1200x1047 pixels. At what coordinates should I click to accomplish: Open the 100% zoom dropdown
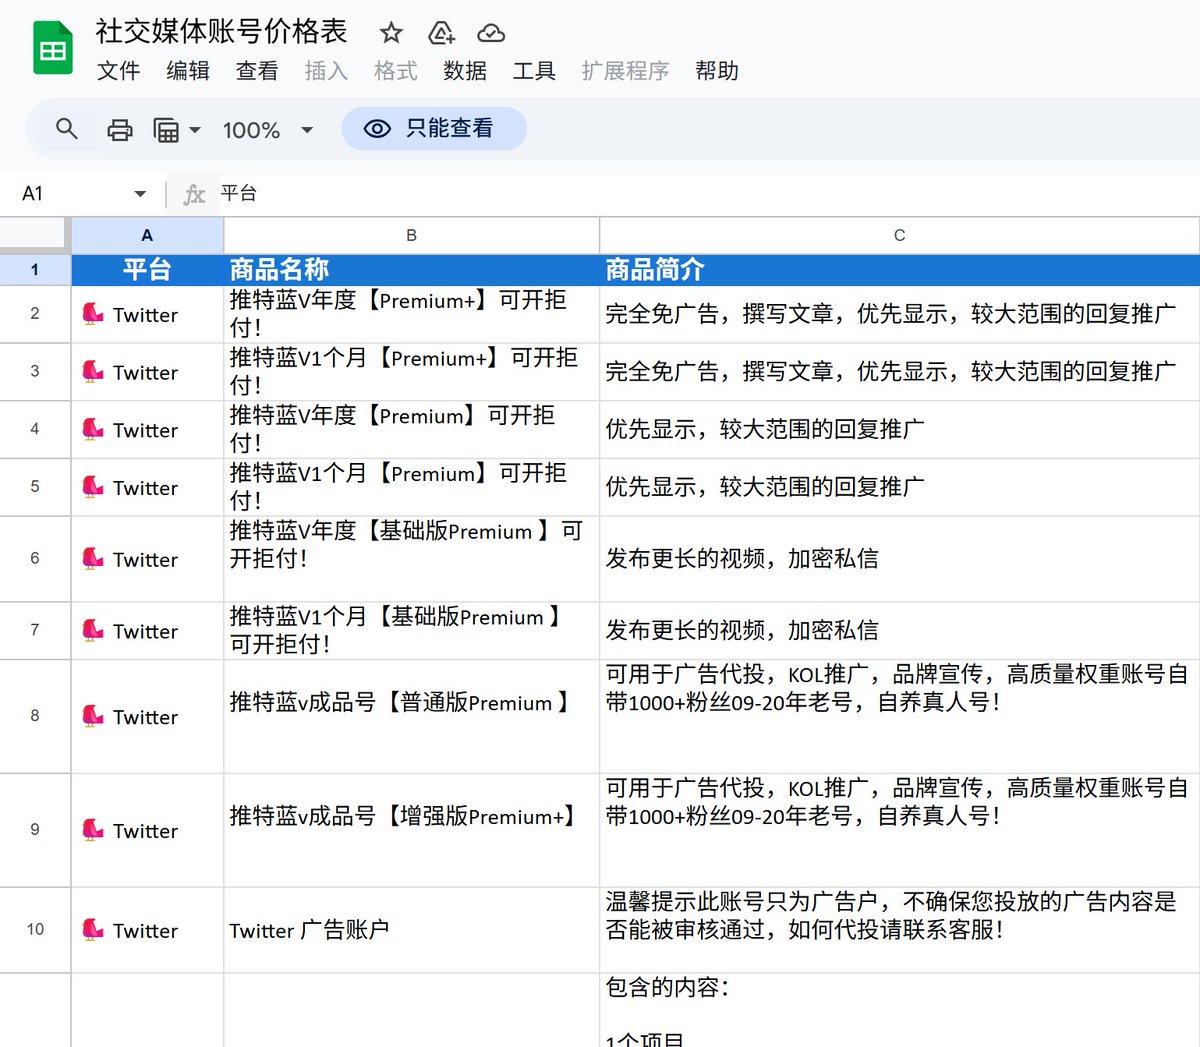[x=268, y=130]
